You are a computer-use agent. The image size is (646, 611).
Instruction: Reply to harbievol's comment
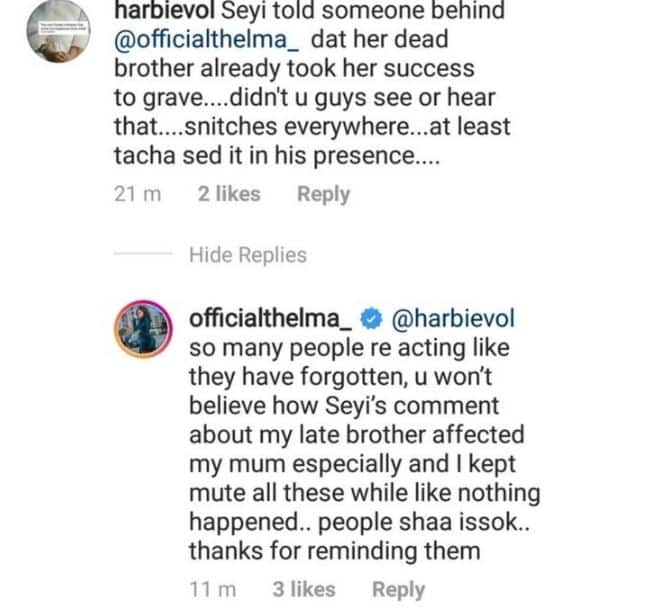323,194
